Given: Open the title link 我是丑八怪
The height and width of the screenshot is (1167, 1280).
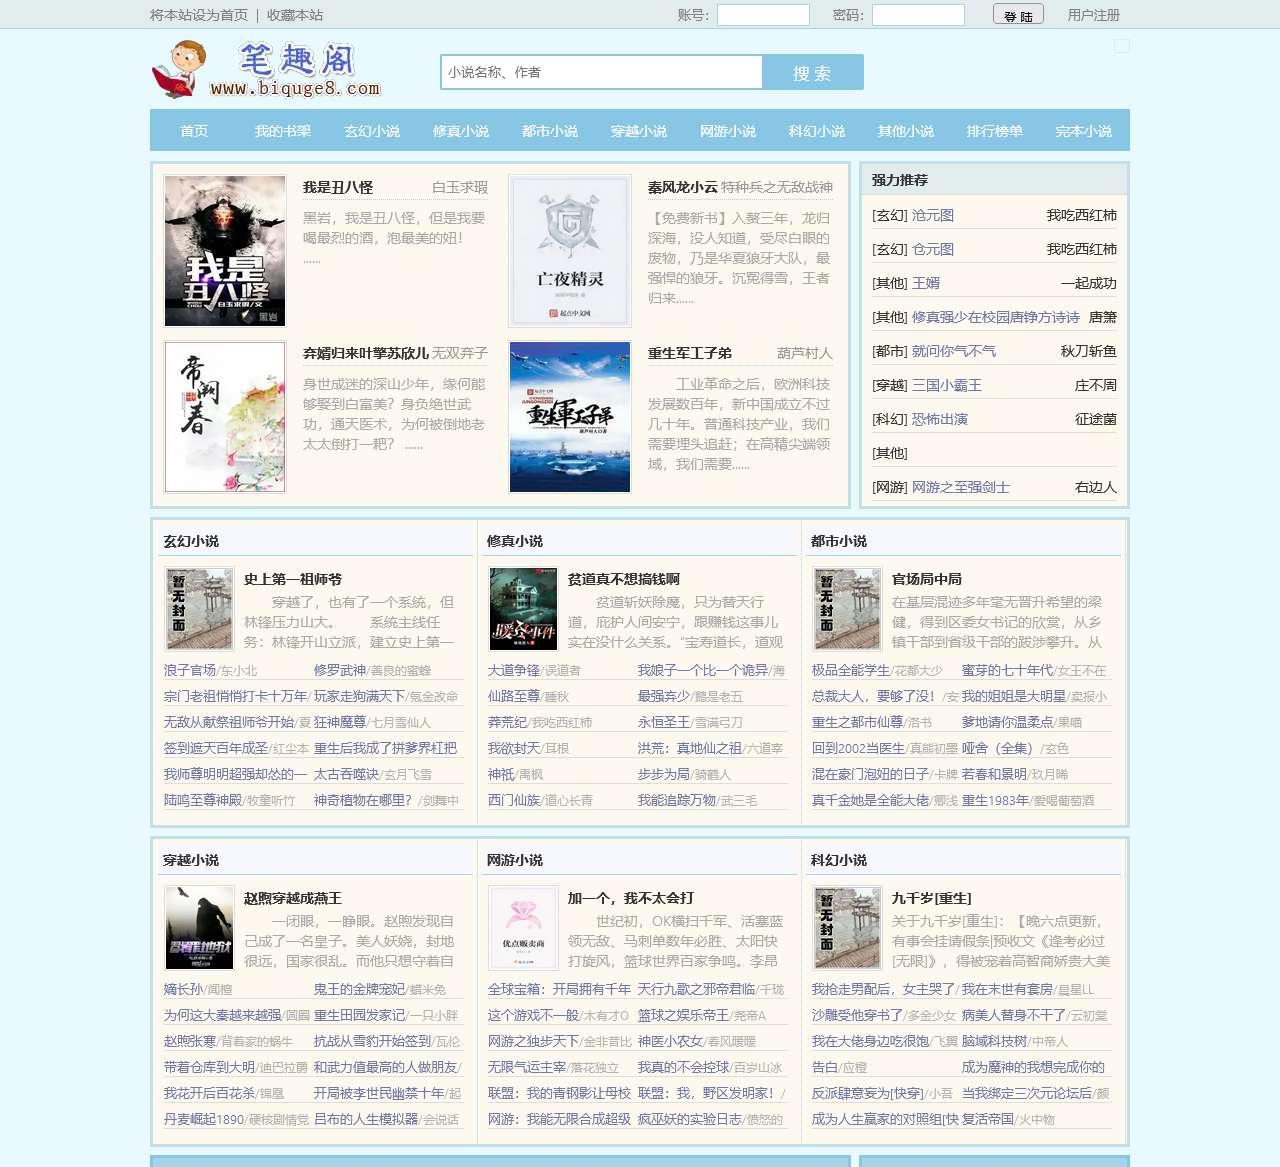Looking at the screenshot, I should pyautogui.click(x=338, y=187).
